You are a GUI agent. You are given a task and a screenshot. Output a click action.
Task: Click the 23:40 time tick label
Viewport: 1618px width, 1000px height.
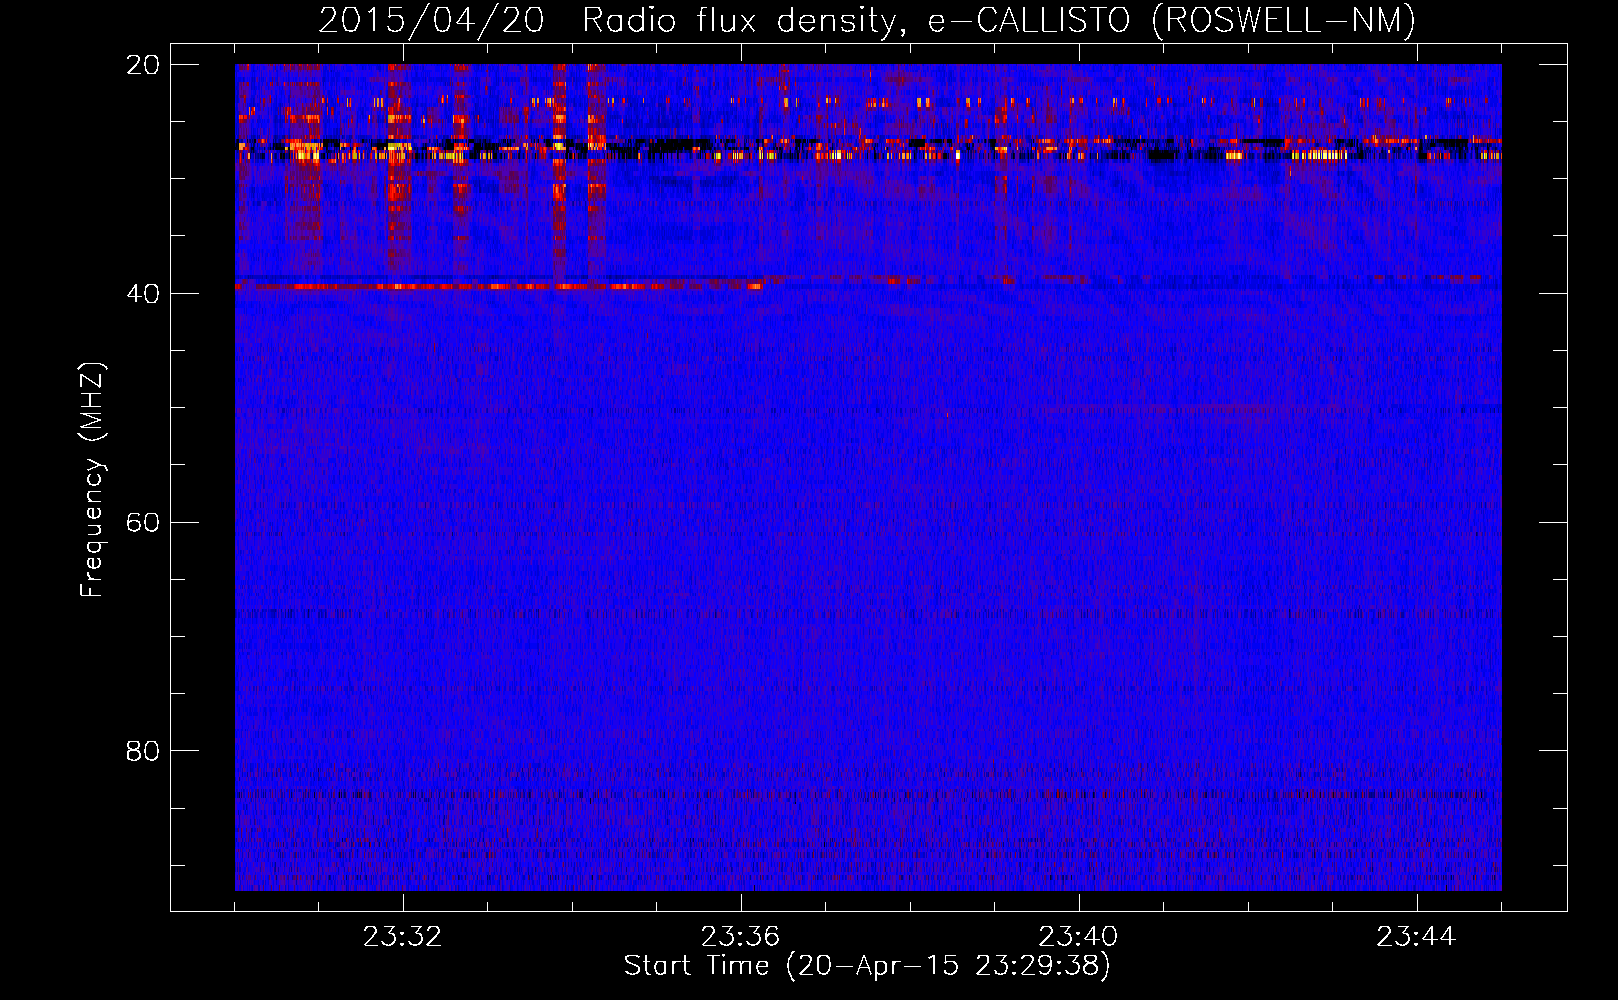click(1078, 937)
